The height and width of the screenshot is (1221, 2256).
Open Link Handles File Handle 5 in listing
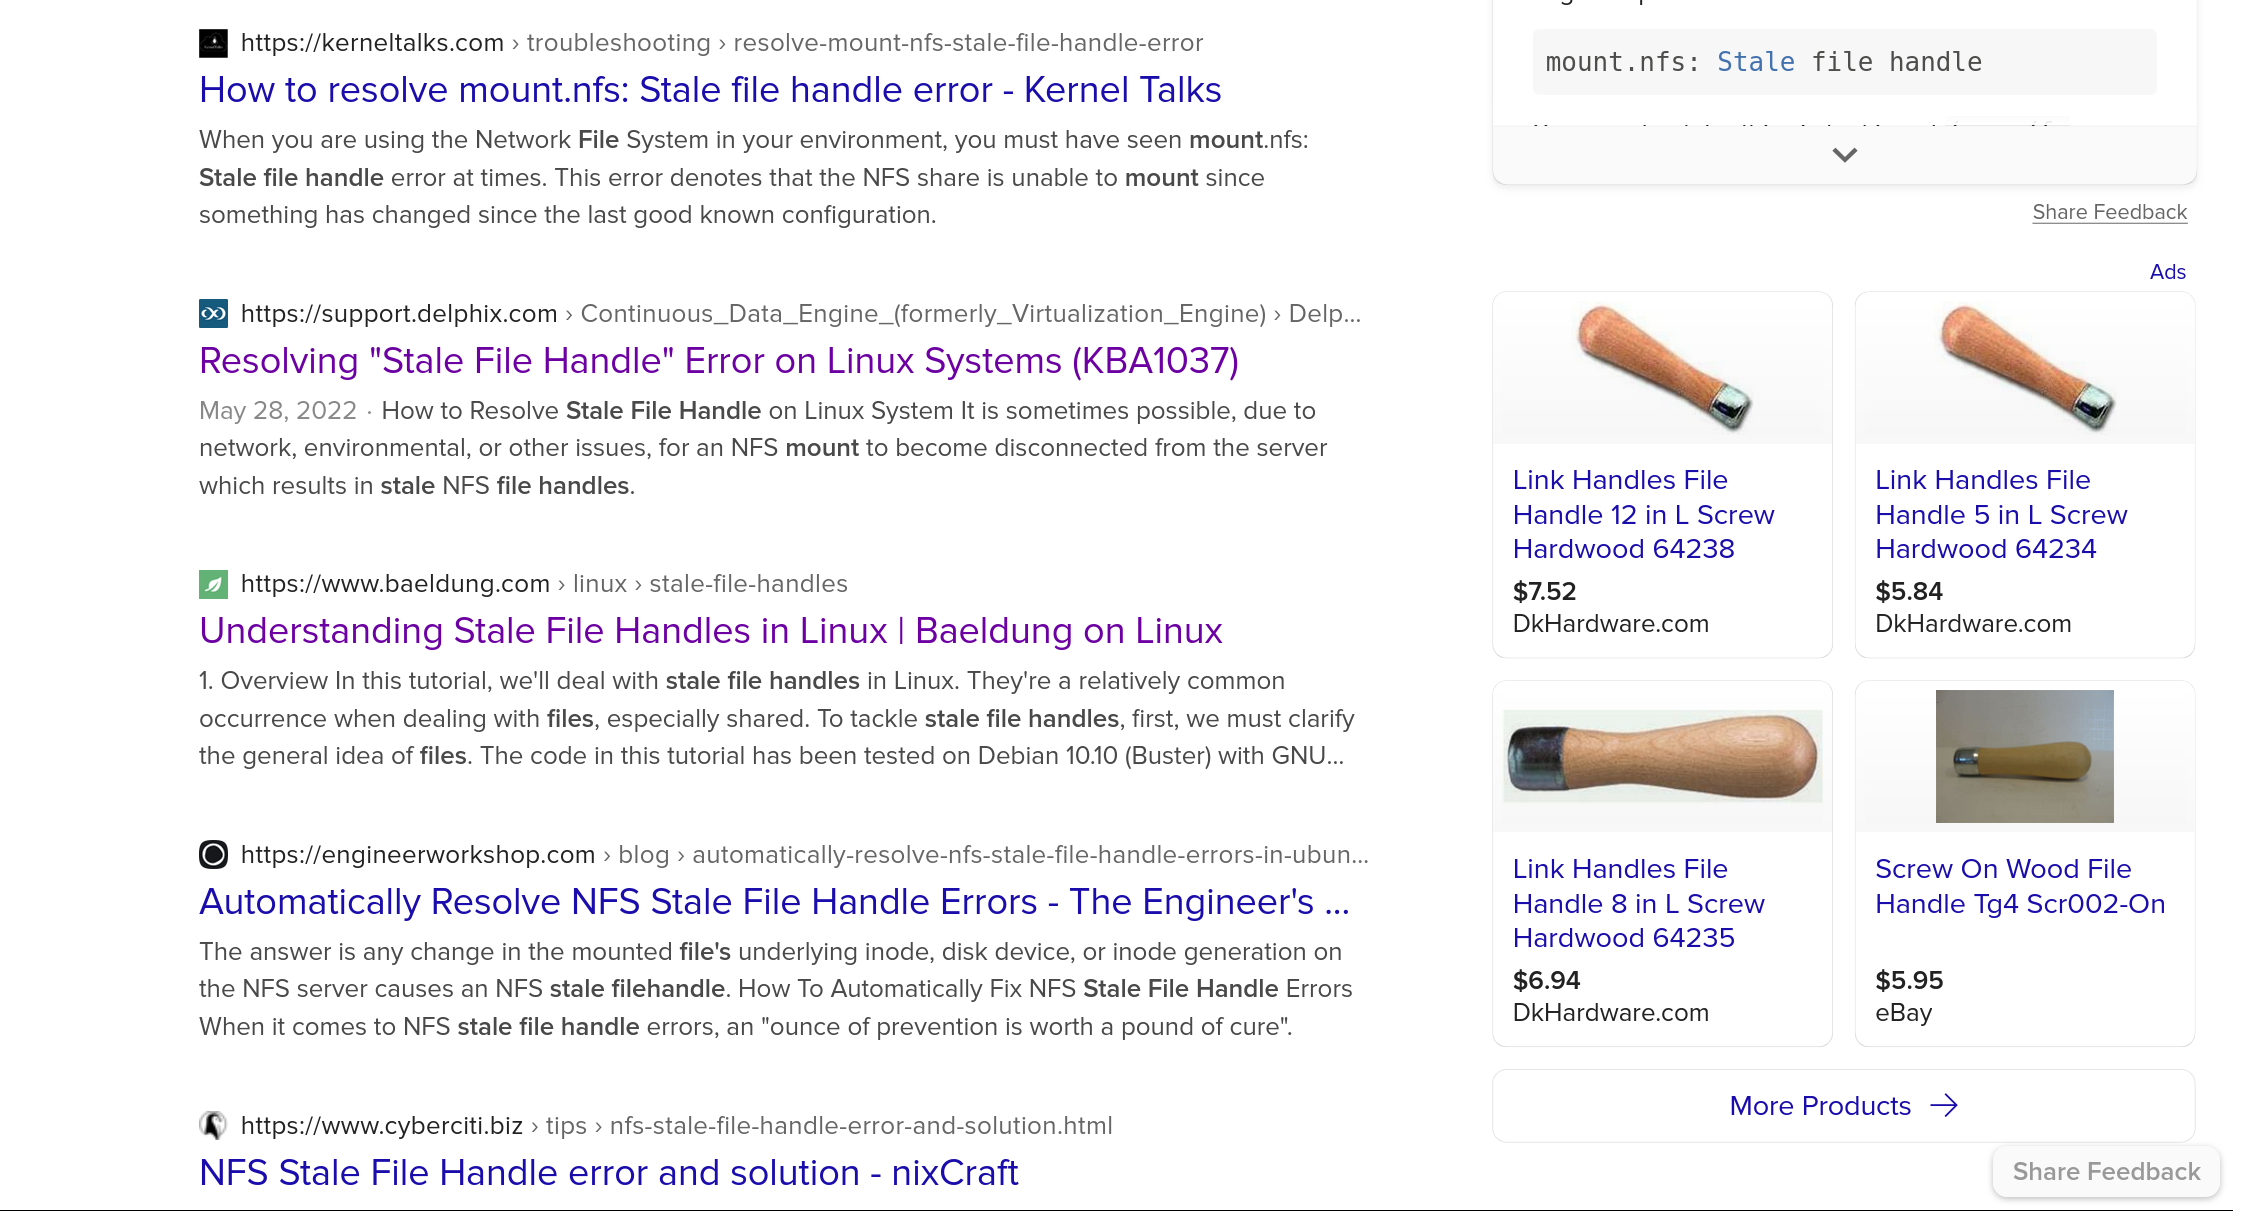[2001, 515]
